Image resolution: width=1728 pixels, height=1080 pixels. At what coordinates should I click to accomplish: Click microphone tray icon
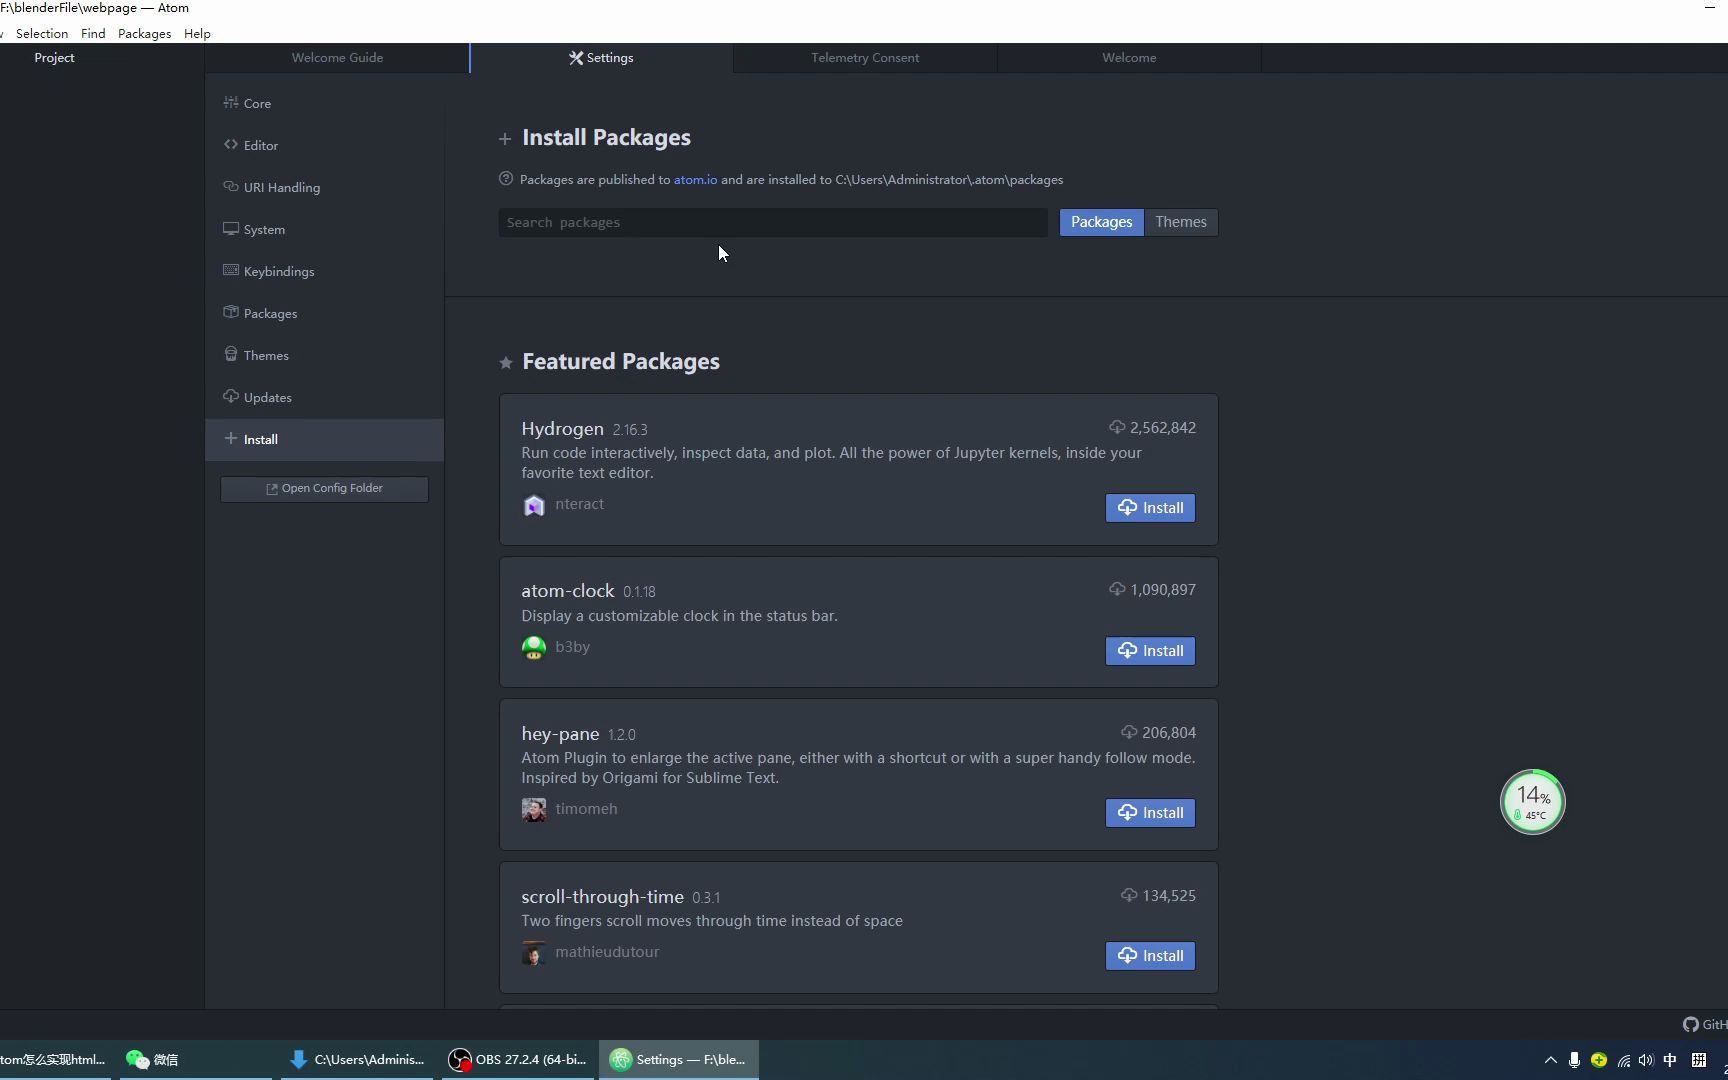click(1574, 1060)
